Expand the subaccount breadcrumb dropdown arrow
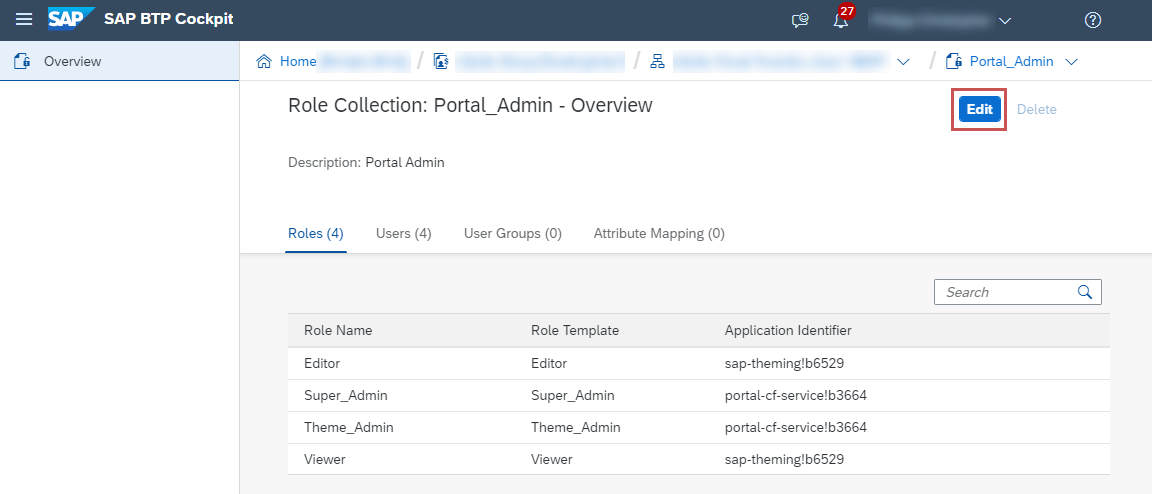Viewport: 1152px width, 494px height. (x=904, y=62)
